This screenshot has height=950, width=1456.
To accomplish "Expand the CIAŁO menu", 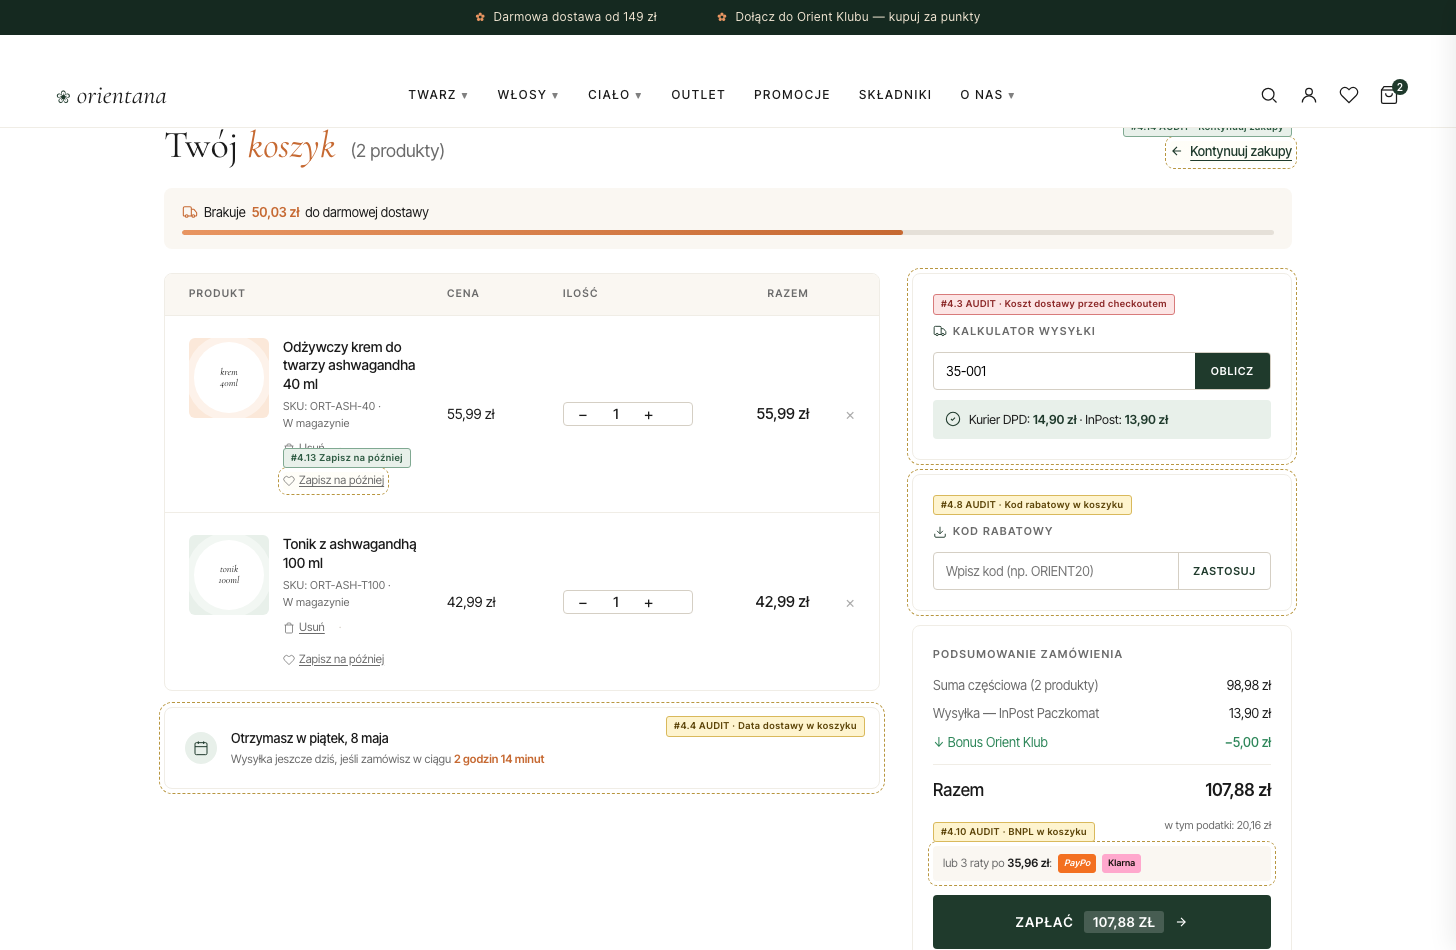I will [x=615, y=95].
